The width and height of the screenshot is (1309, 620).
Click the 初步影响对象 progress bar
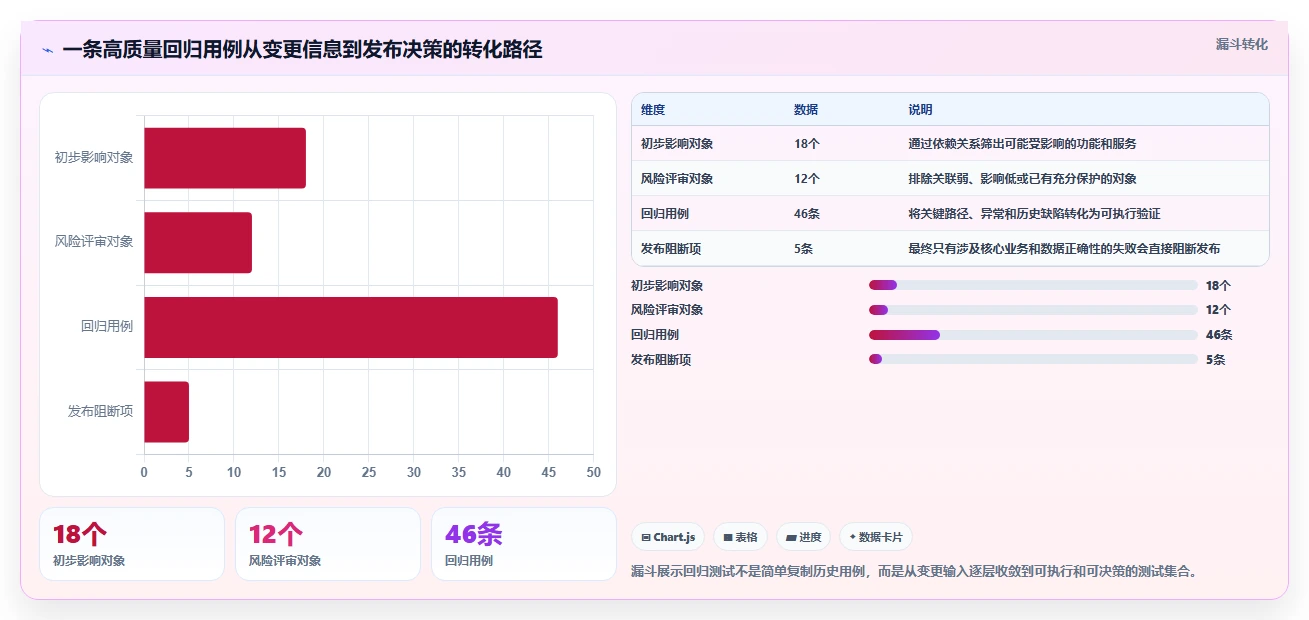tap(1033, 285)
